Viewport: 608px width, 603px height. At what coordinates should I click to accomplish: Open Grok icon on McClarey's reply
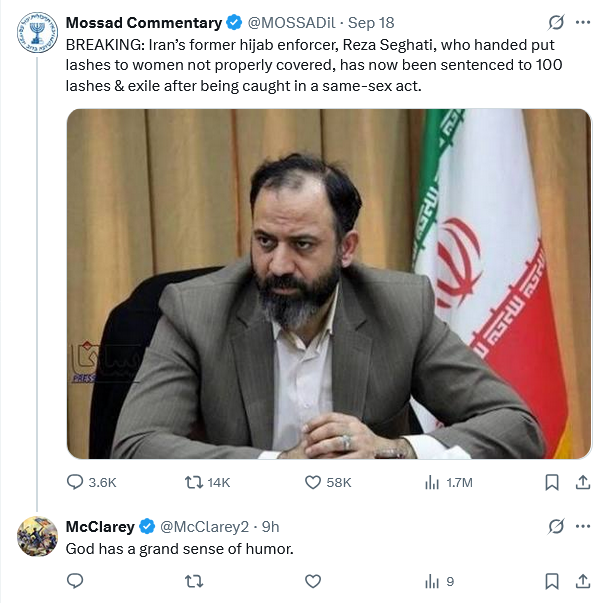tap(558, 526)
